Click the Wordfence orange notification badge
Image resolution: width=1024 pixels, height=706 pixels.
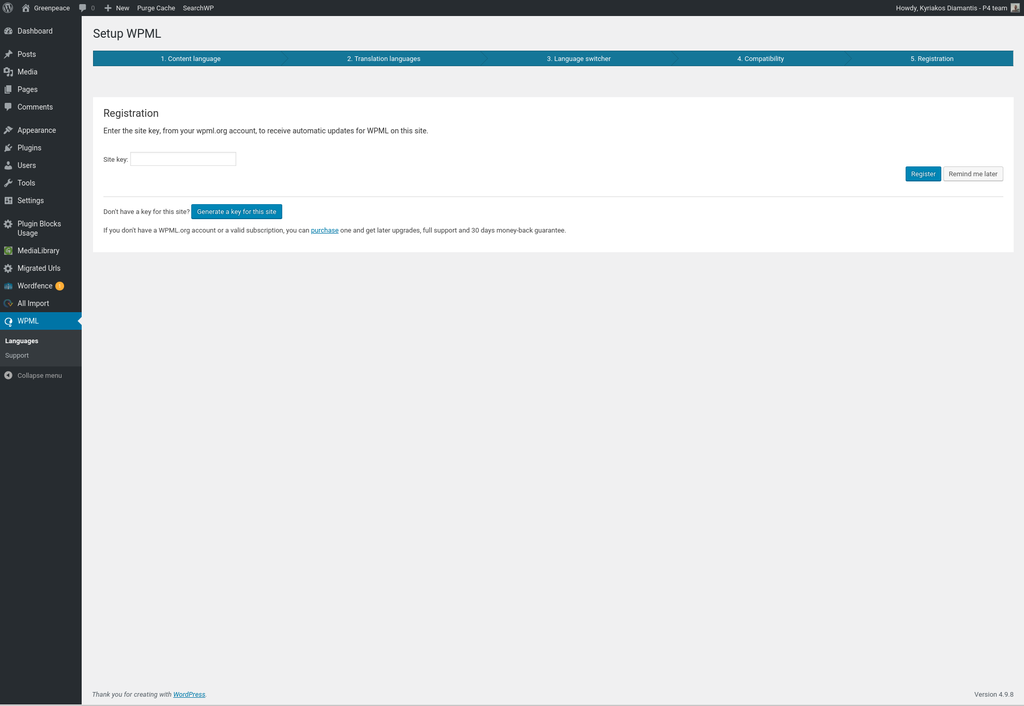59,286
